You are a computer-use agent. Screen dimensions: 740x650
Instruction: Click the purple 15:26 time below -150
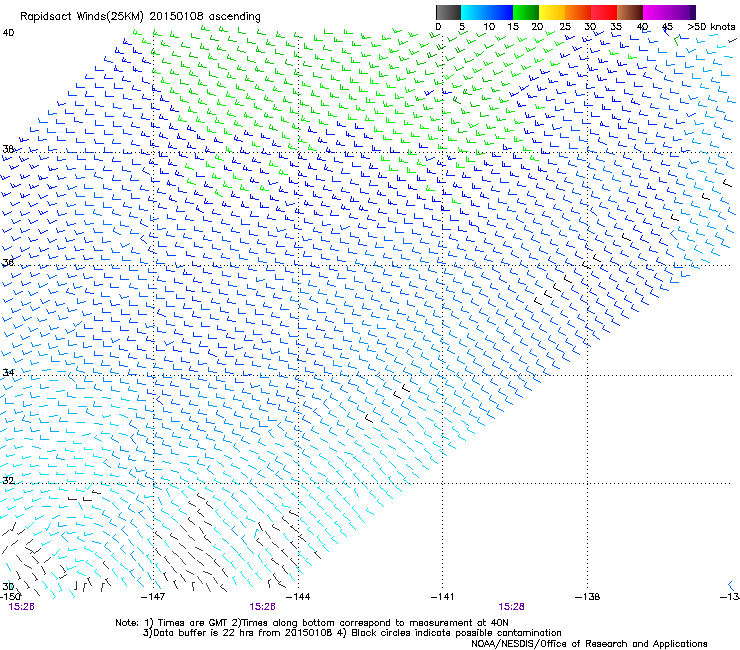(21, 607)
